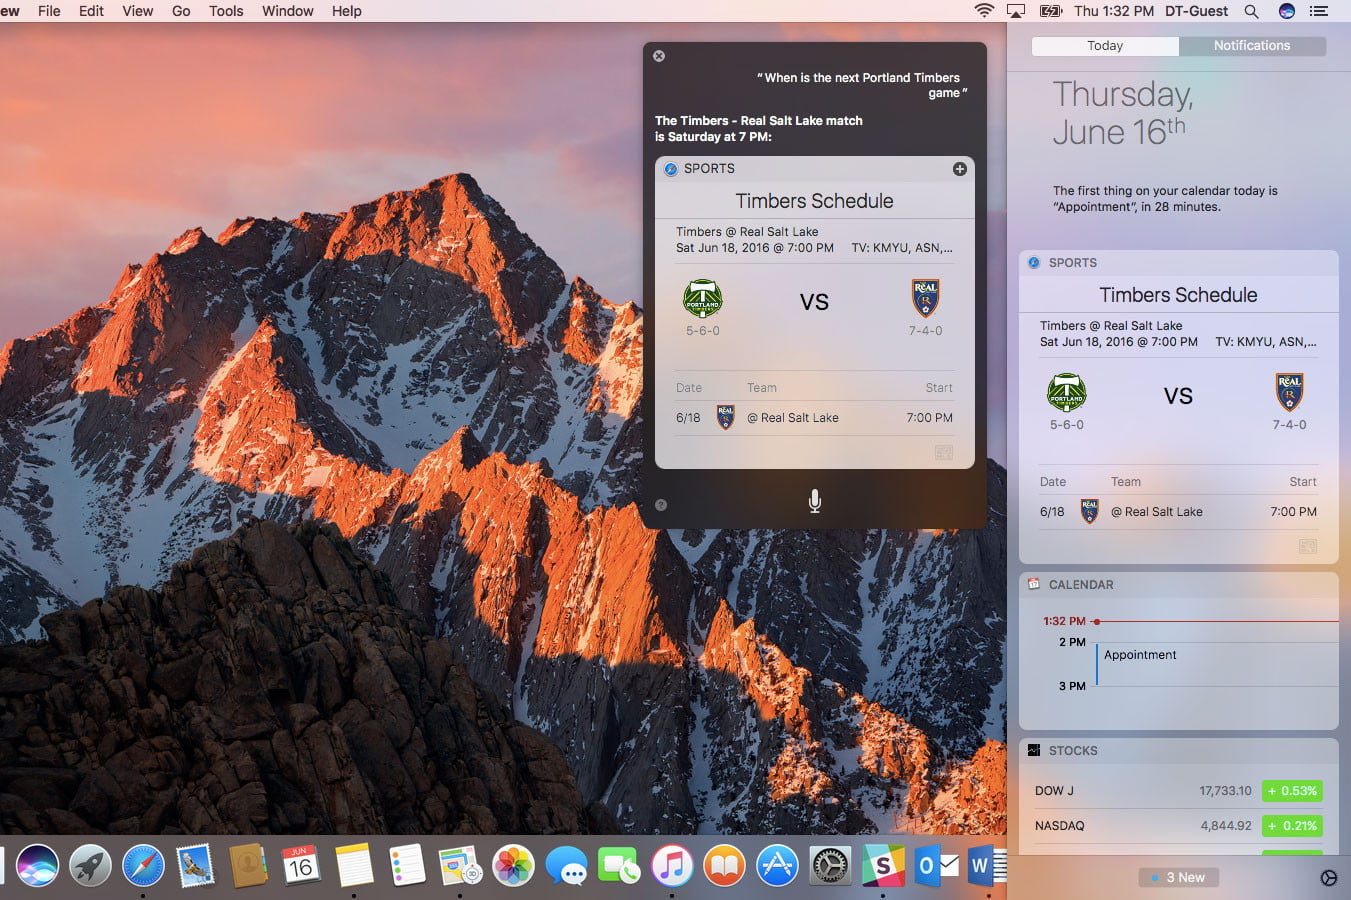The height and width of the screenshot is (900, 1351).
Task: Open the Window menu
Action: click(288, 11)
